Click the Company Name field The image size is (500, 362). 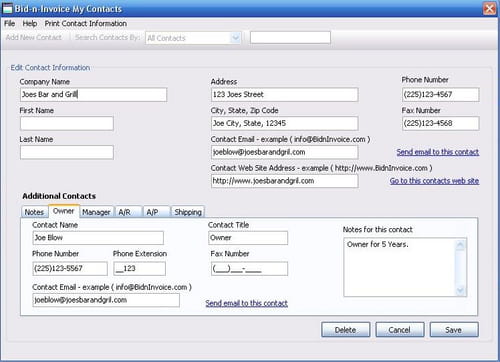93,95
